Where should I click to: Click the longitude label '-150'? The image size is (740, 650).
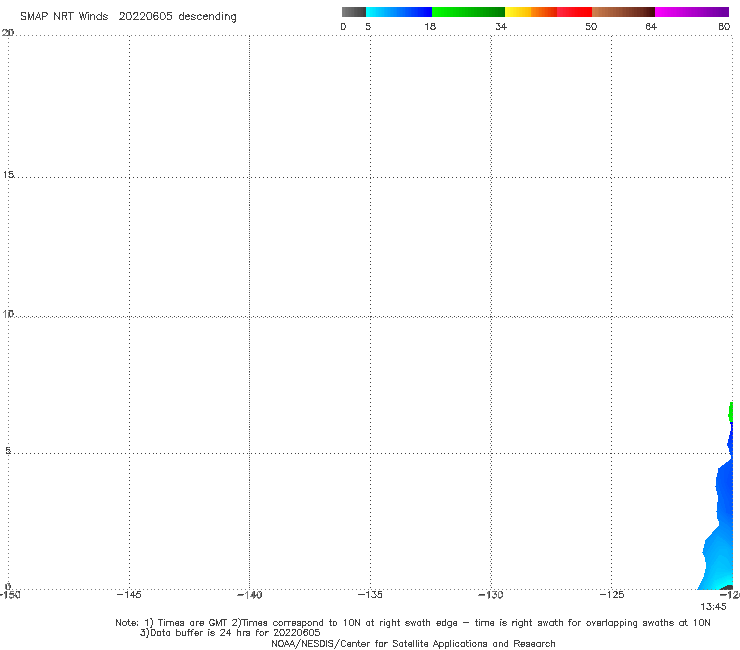tap(9, 595)
